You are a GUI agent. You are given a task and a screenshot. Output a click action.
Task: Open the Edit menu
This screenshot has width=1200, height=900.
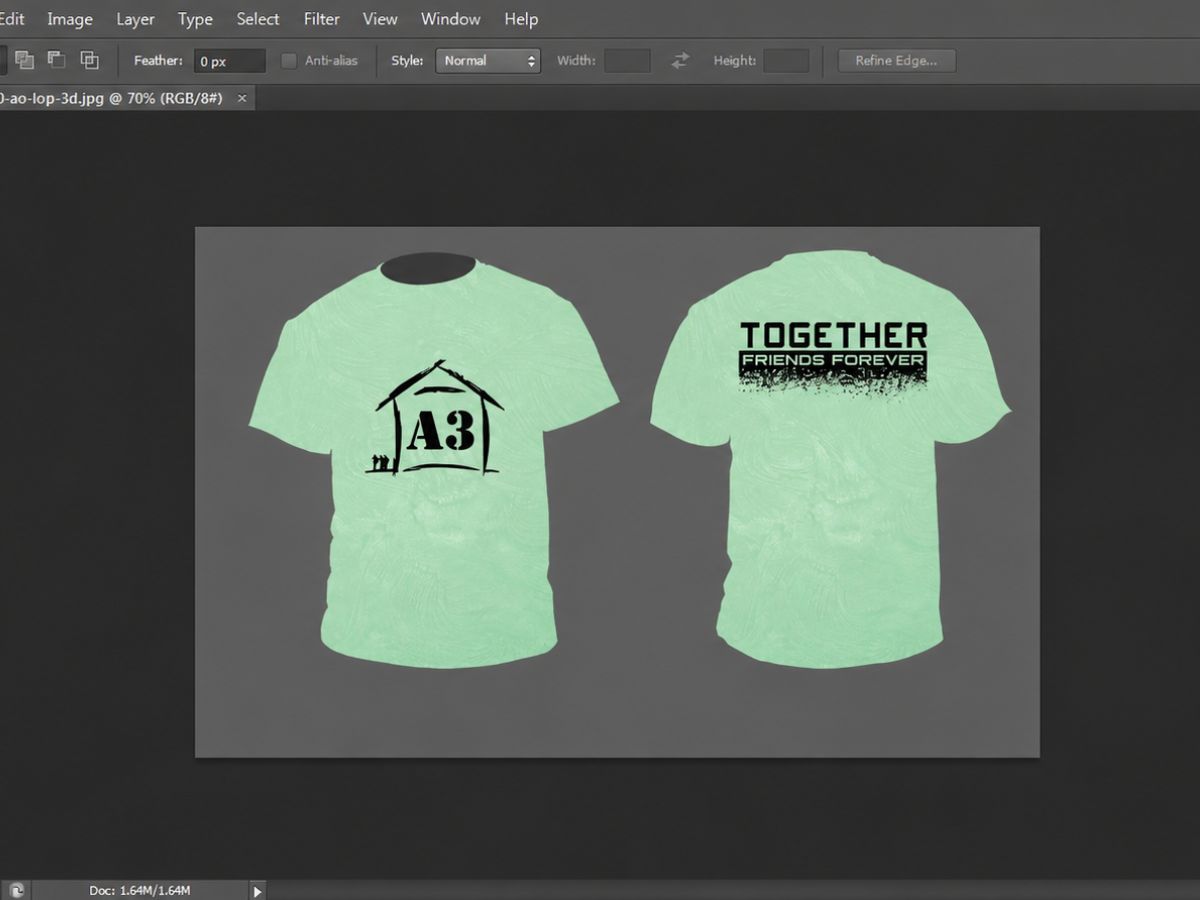(12, 19)
